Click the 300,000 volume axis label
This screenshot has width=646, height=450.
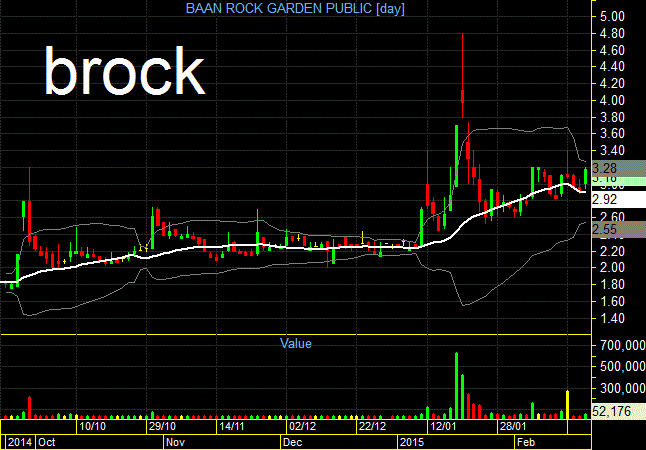click(624, 388)
